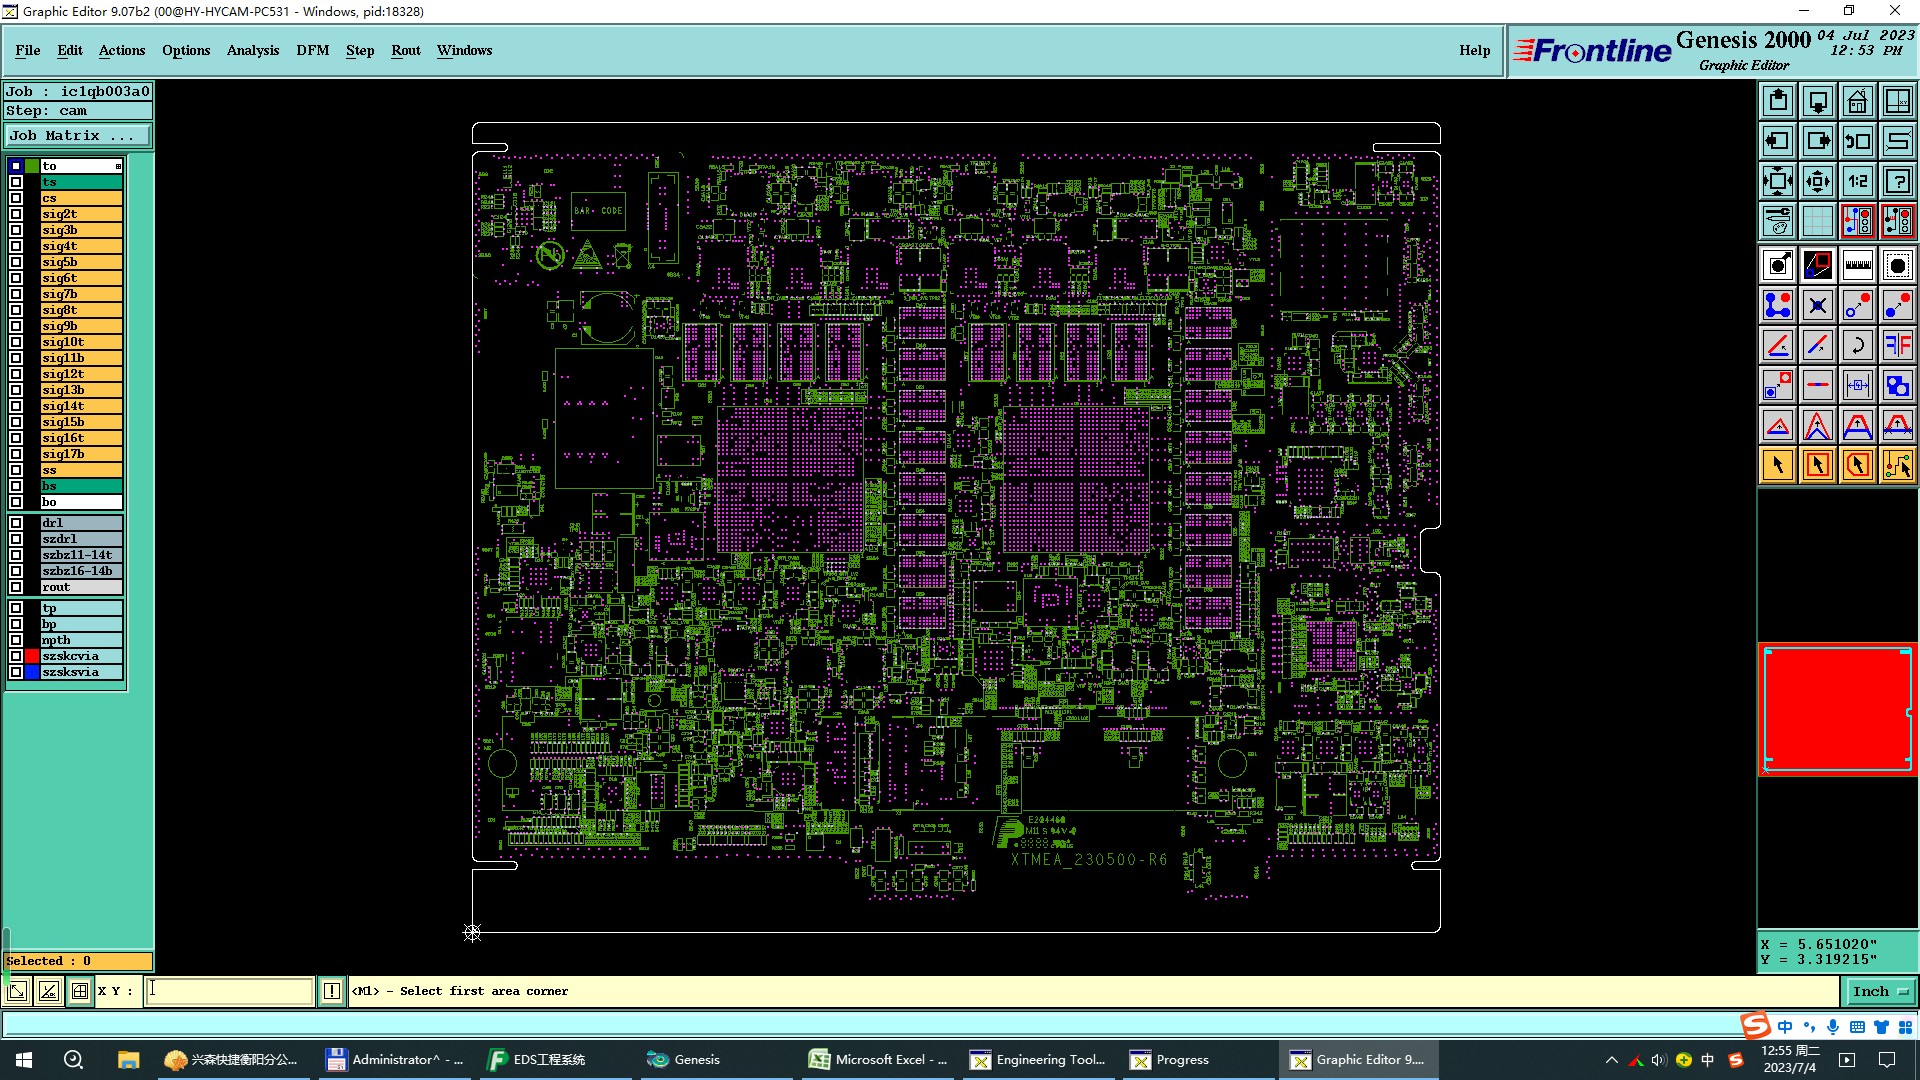Toggle display checkbox for sig2t layer
Image resolution: width=1920 pixels, height=1080 pixels.
[x=16, y=214]
